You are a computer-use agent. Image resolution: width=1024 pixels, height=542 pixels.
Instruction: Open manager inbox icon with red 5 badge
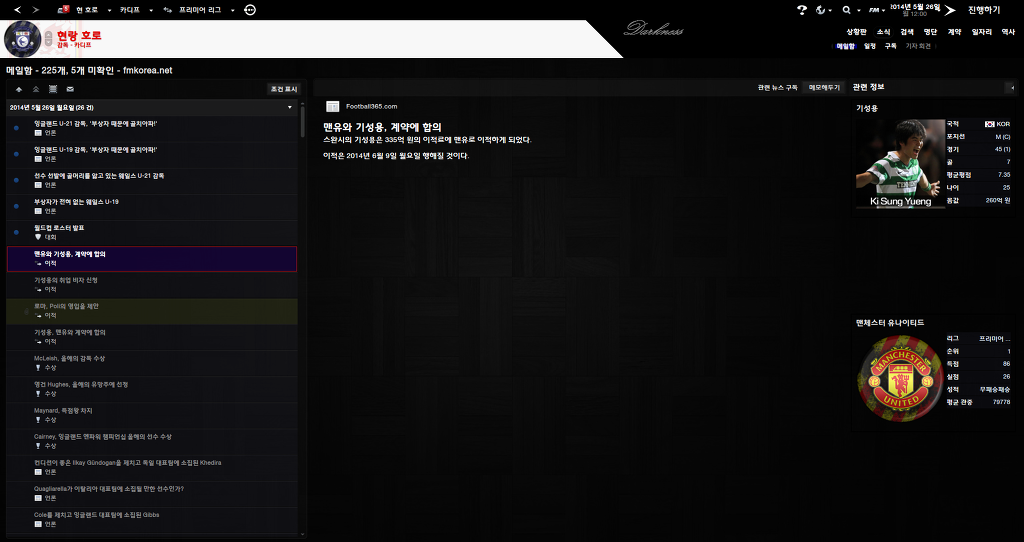pyautogui.click(x=63, y=9)
